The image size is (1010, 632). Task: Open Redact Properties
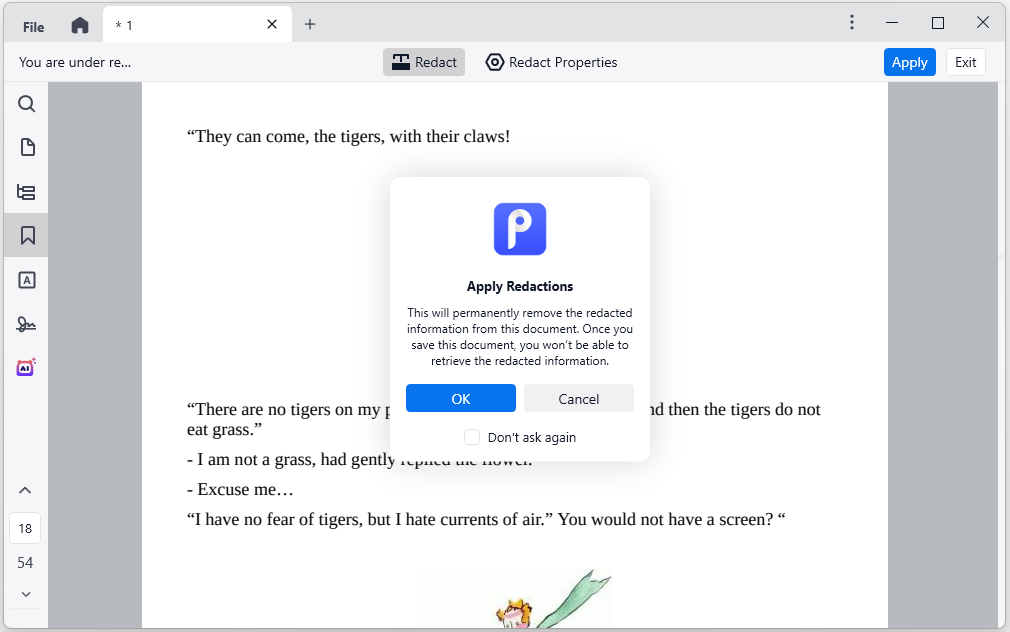point(551,62)
